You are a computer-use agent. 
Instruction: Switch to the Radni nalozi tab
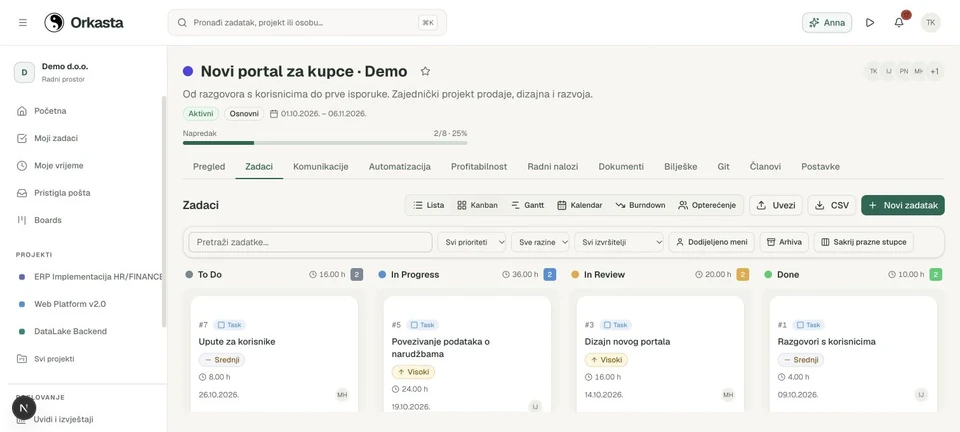(553, 166)
